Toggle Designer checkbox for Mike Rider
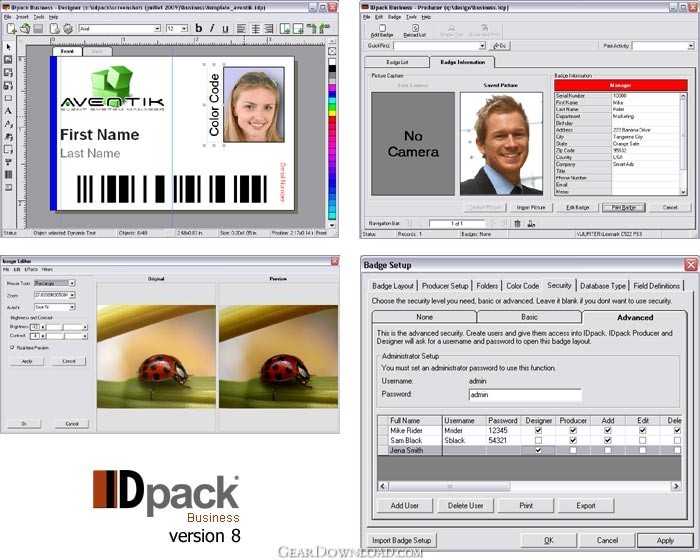This screenshot has height=560, width=700. (538, 430)
